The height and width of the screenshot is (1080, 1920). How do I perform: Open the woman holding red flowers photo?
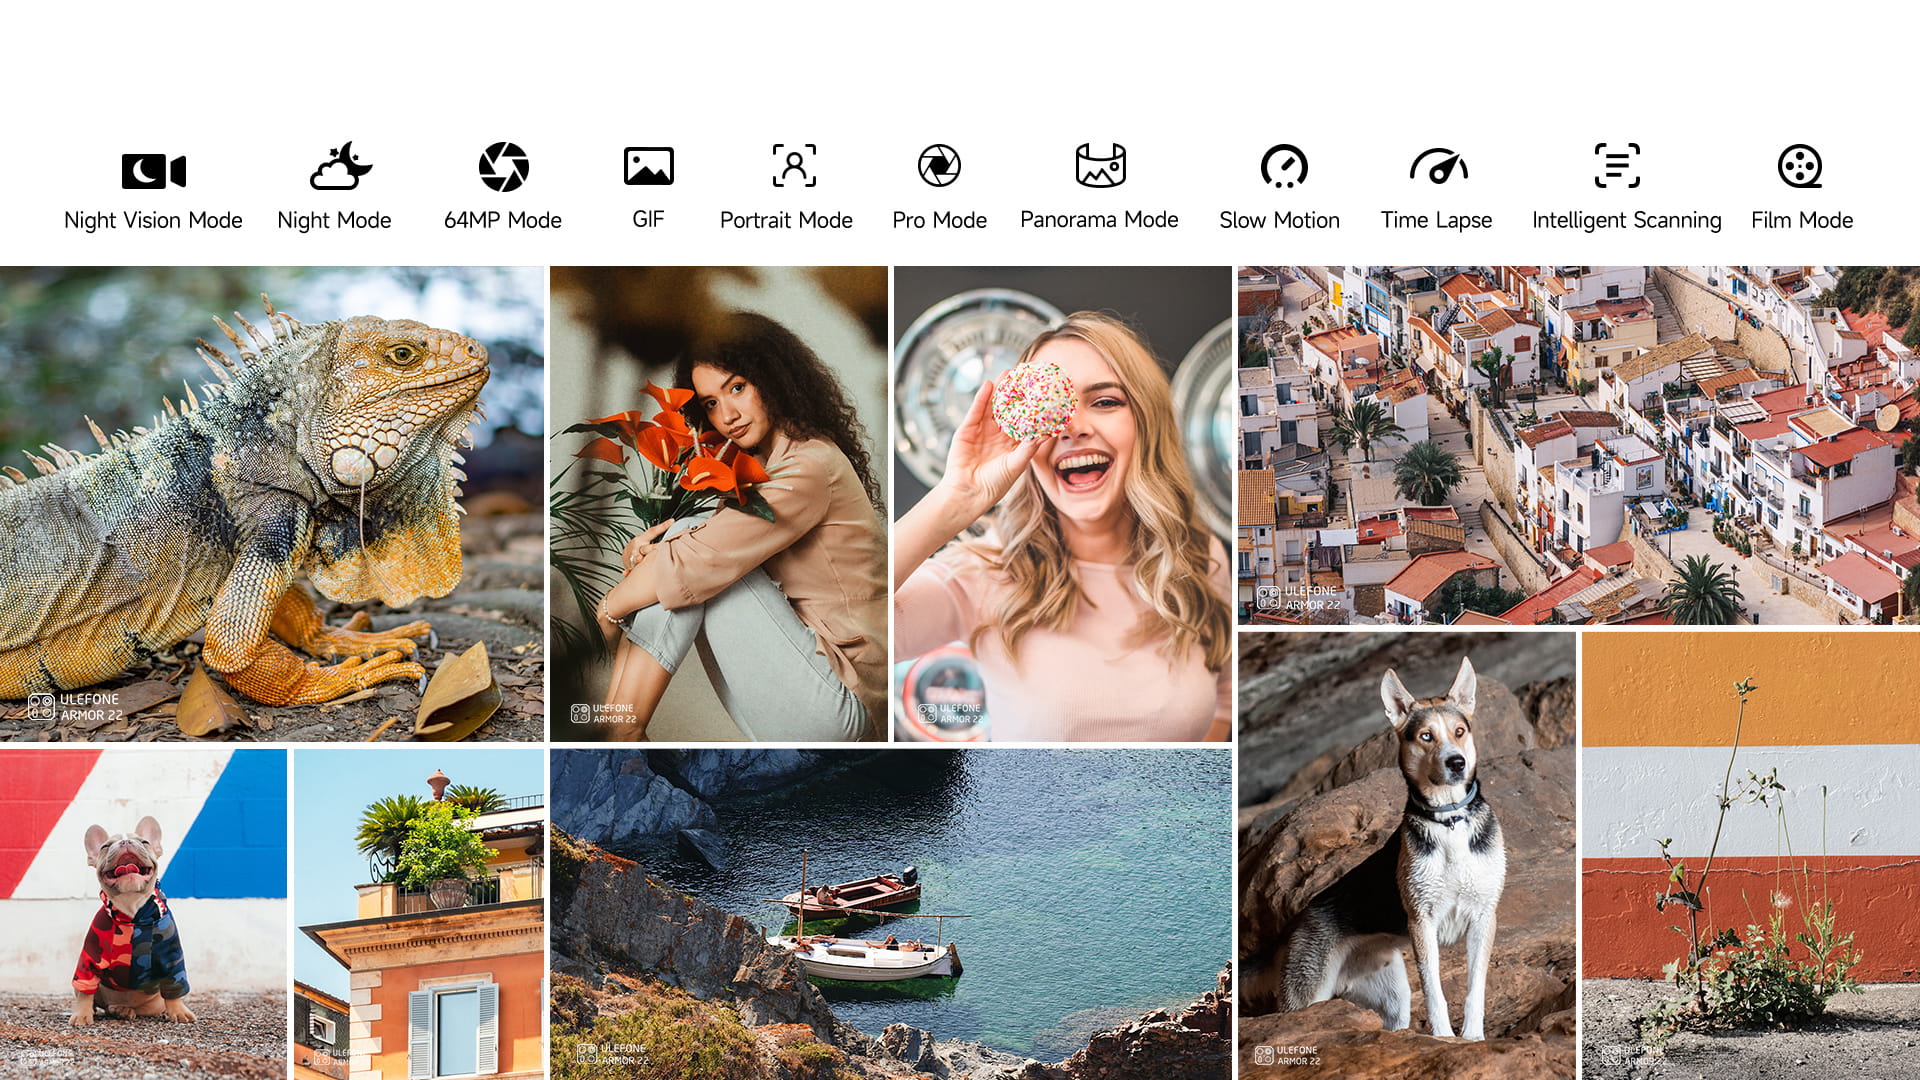pyautogui.click(x=718, y=503)
